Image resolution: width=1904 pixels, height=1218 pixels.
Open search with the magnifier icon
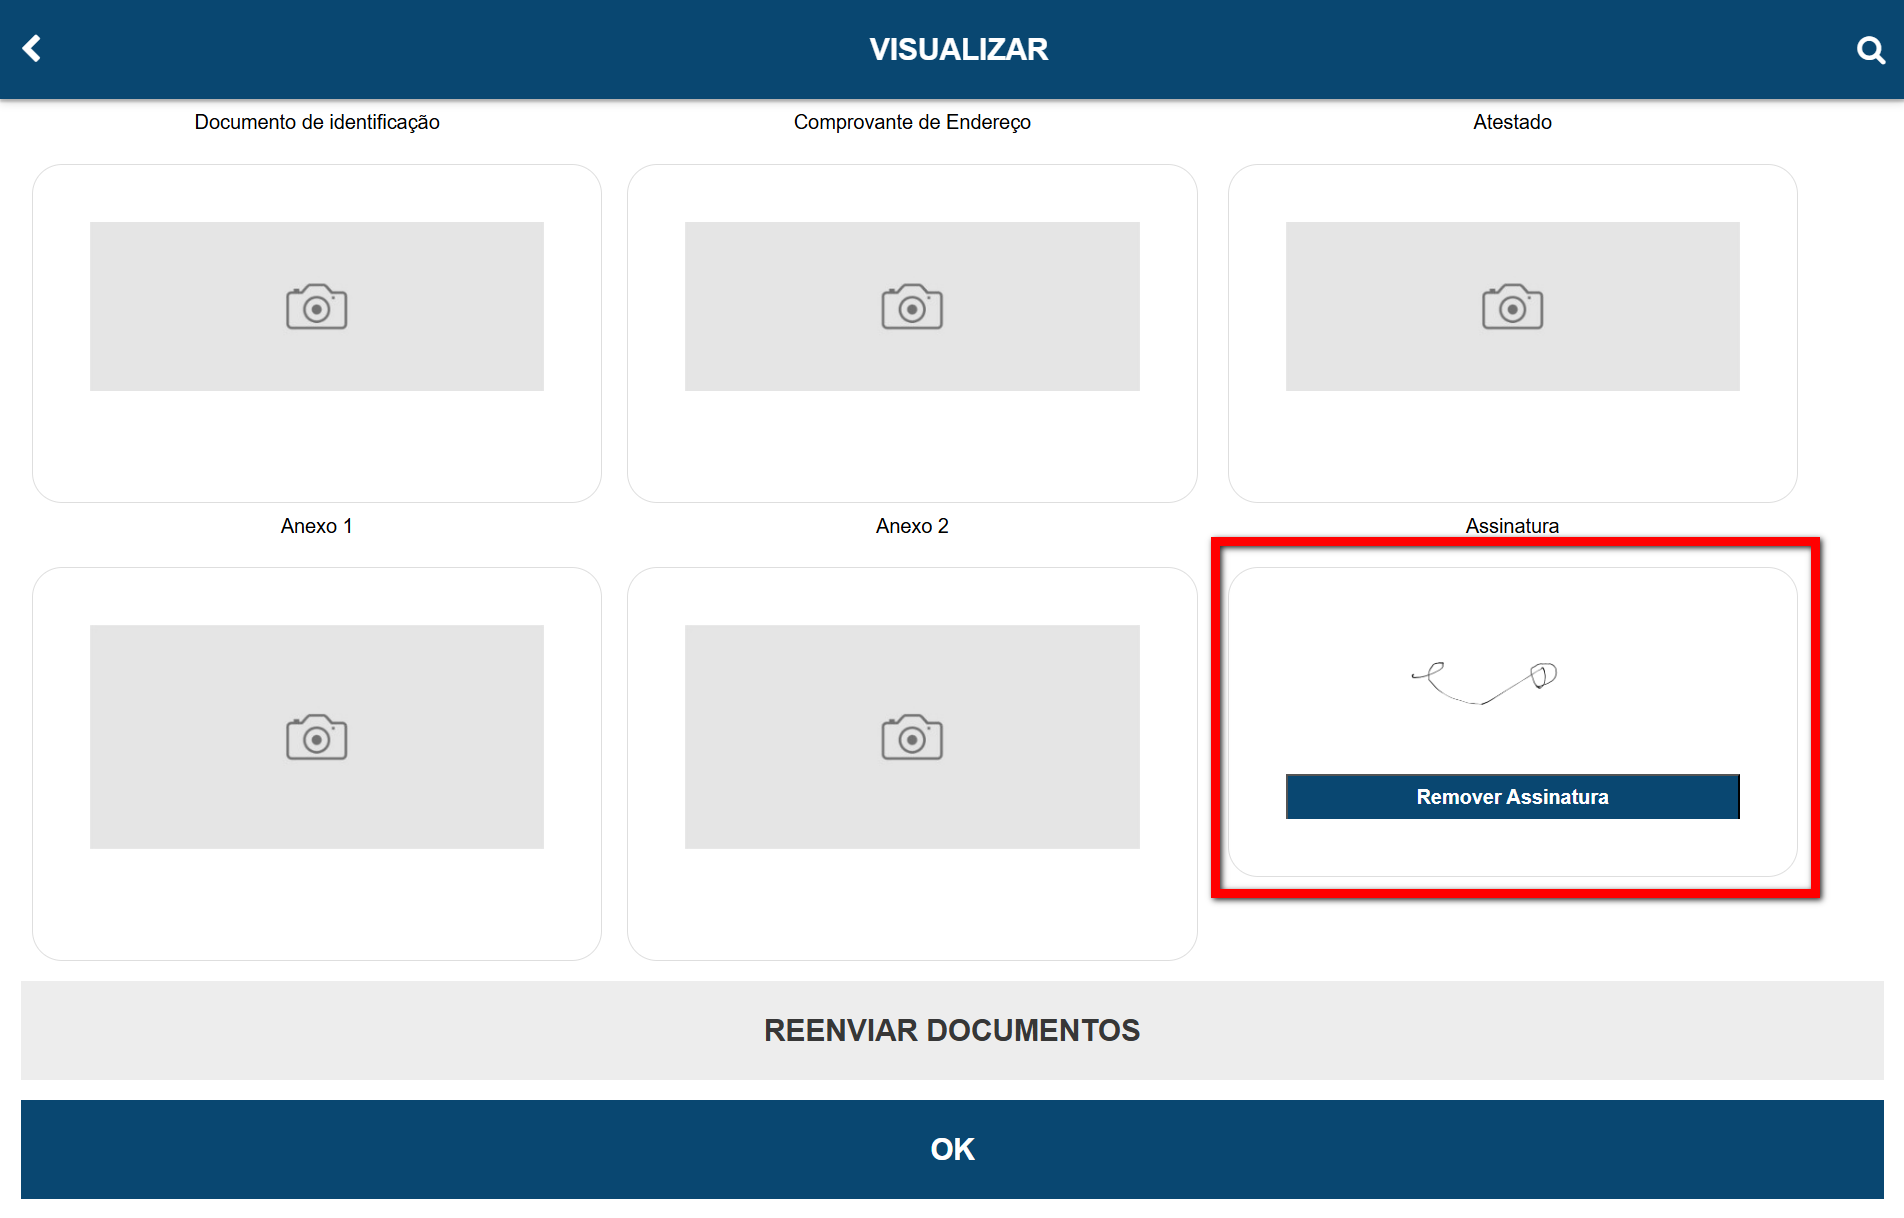click(x=1870, y=49)
